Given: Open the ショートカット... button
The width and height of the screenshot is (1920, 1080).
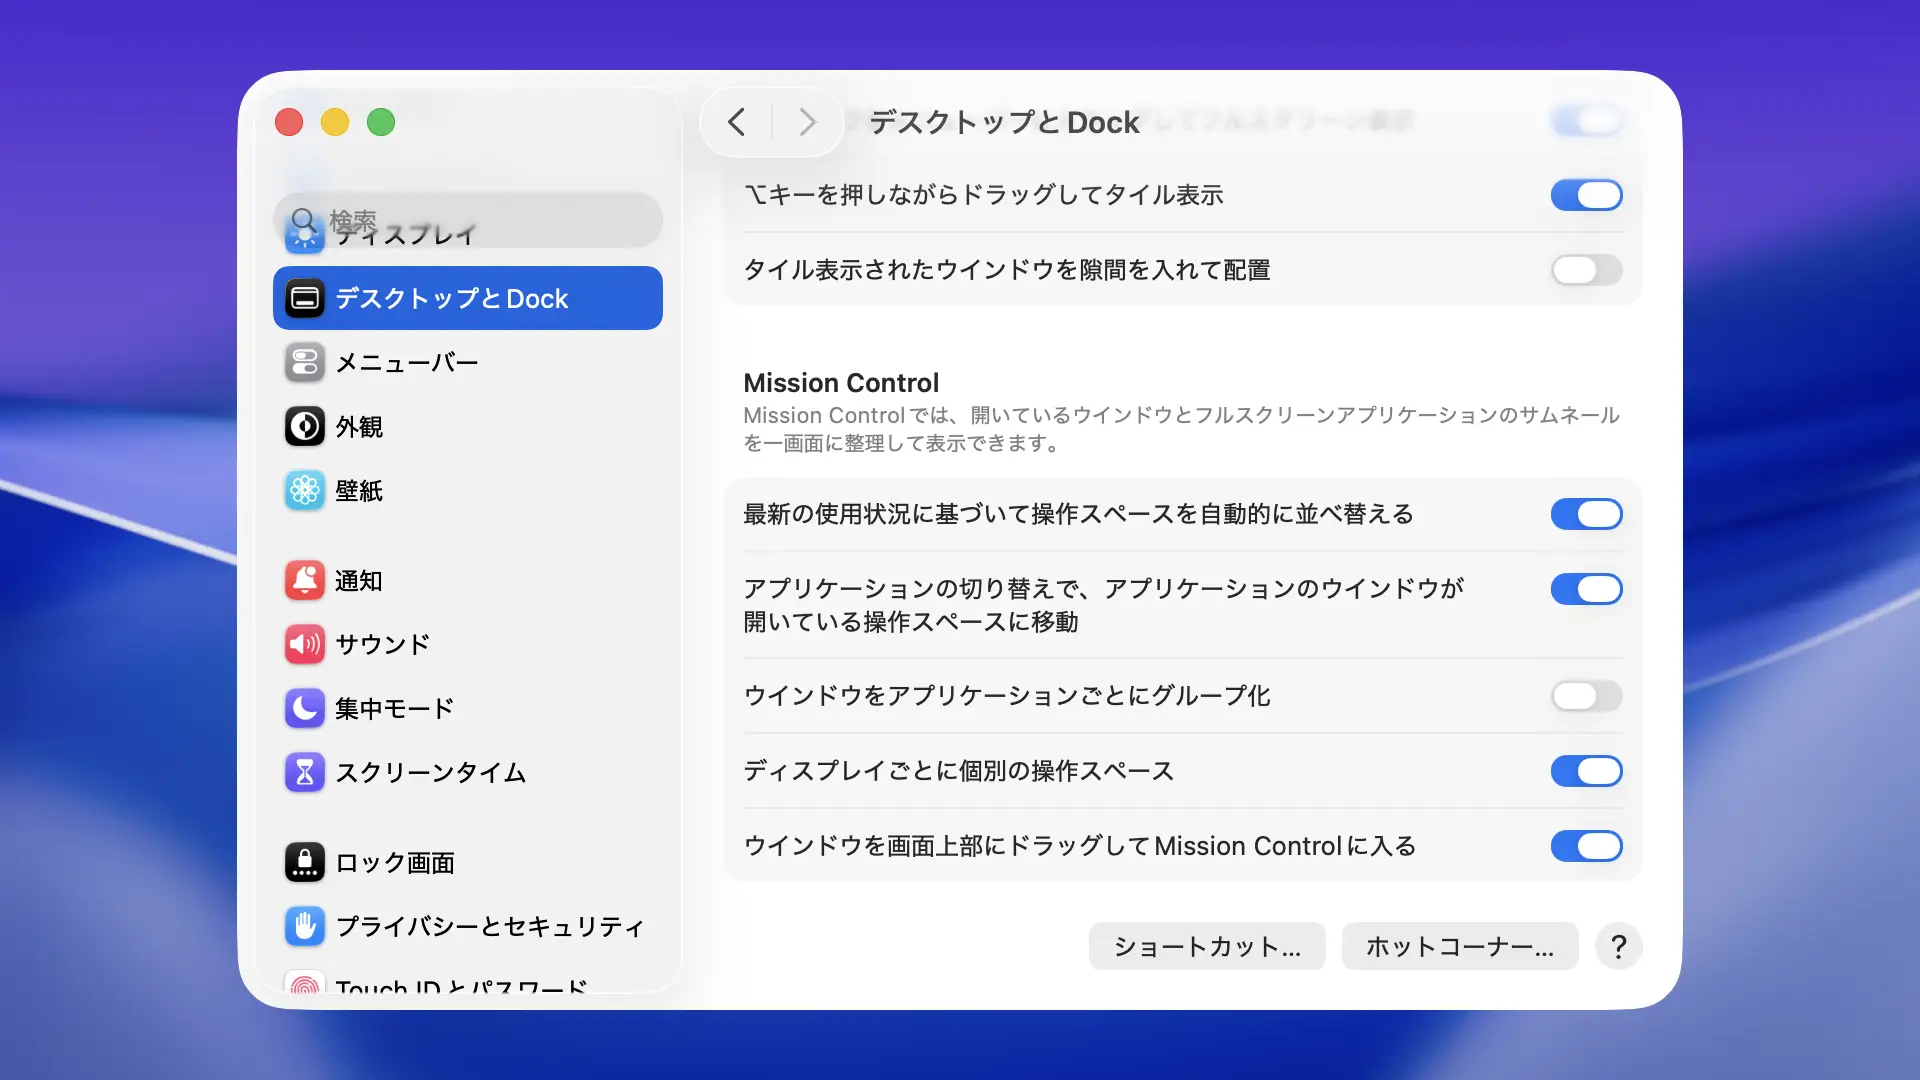Looking at the screenshot, I should coord(1207,946).
